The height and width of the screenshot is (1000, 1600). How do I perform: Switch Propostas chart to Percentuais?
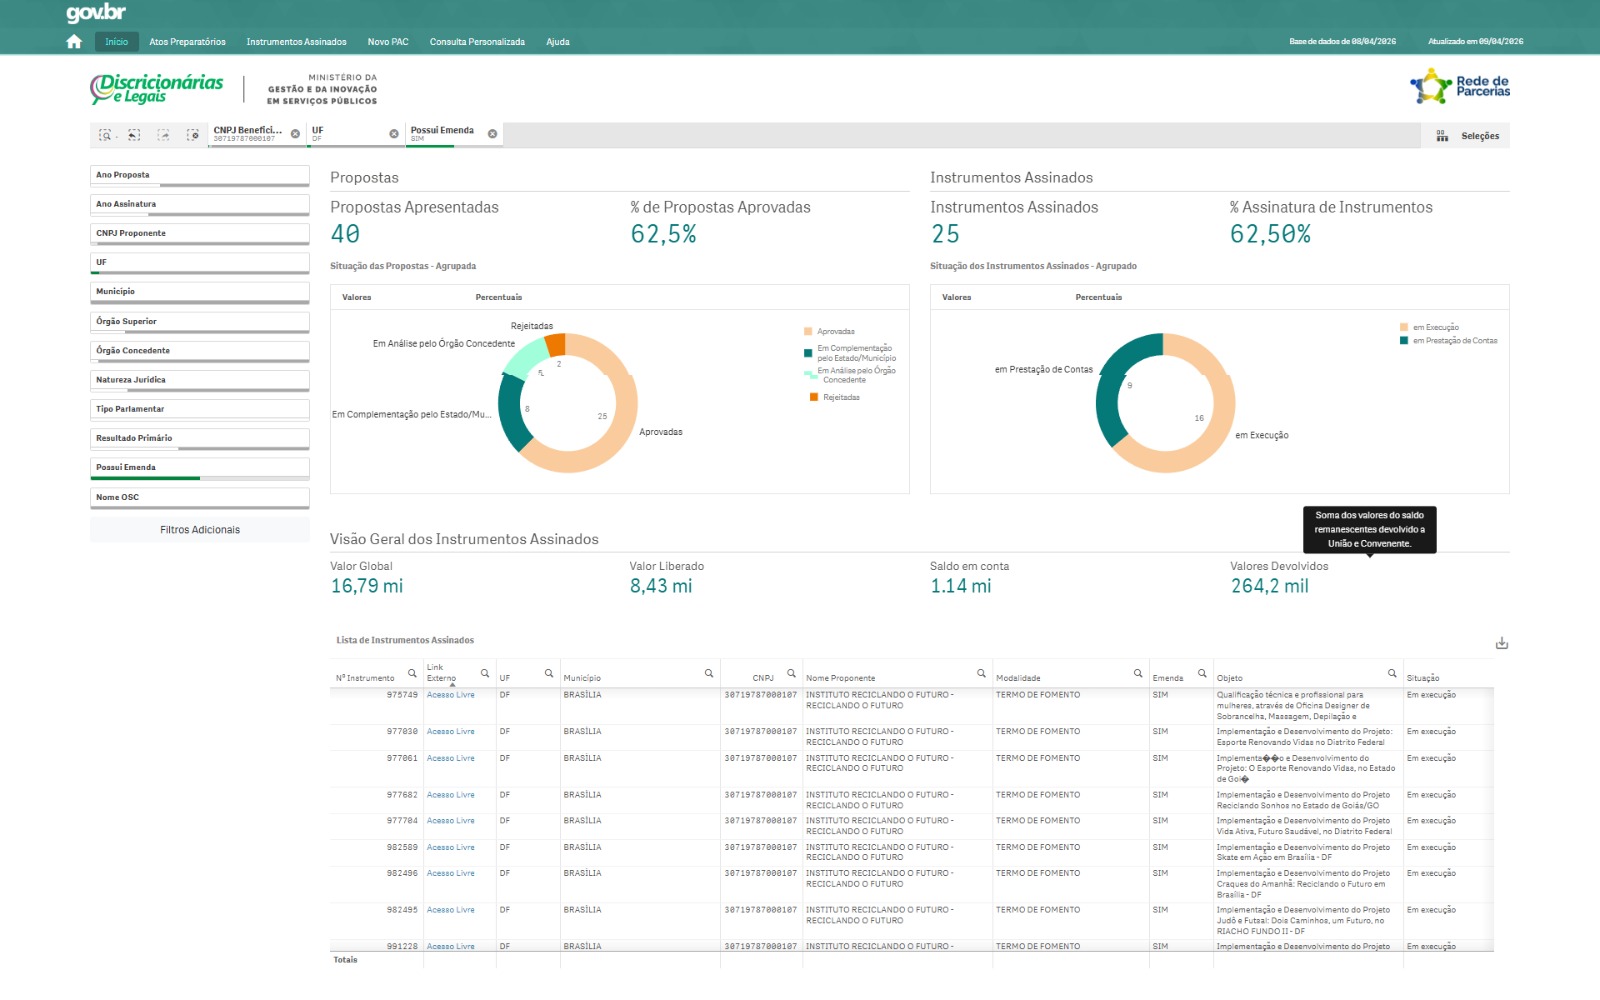tap(498, 297)
